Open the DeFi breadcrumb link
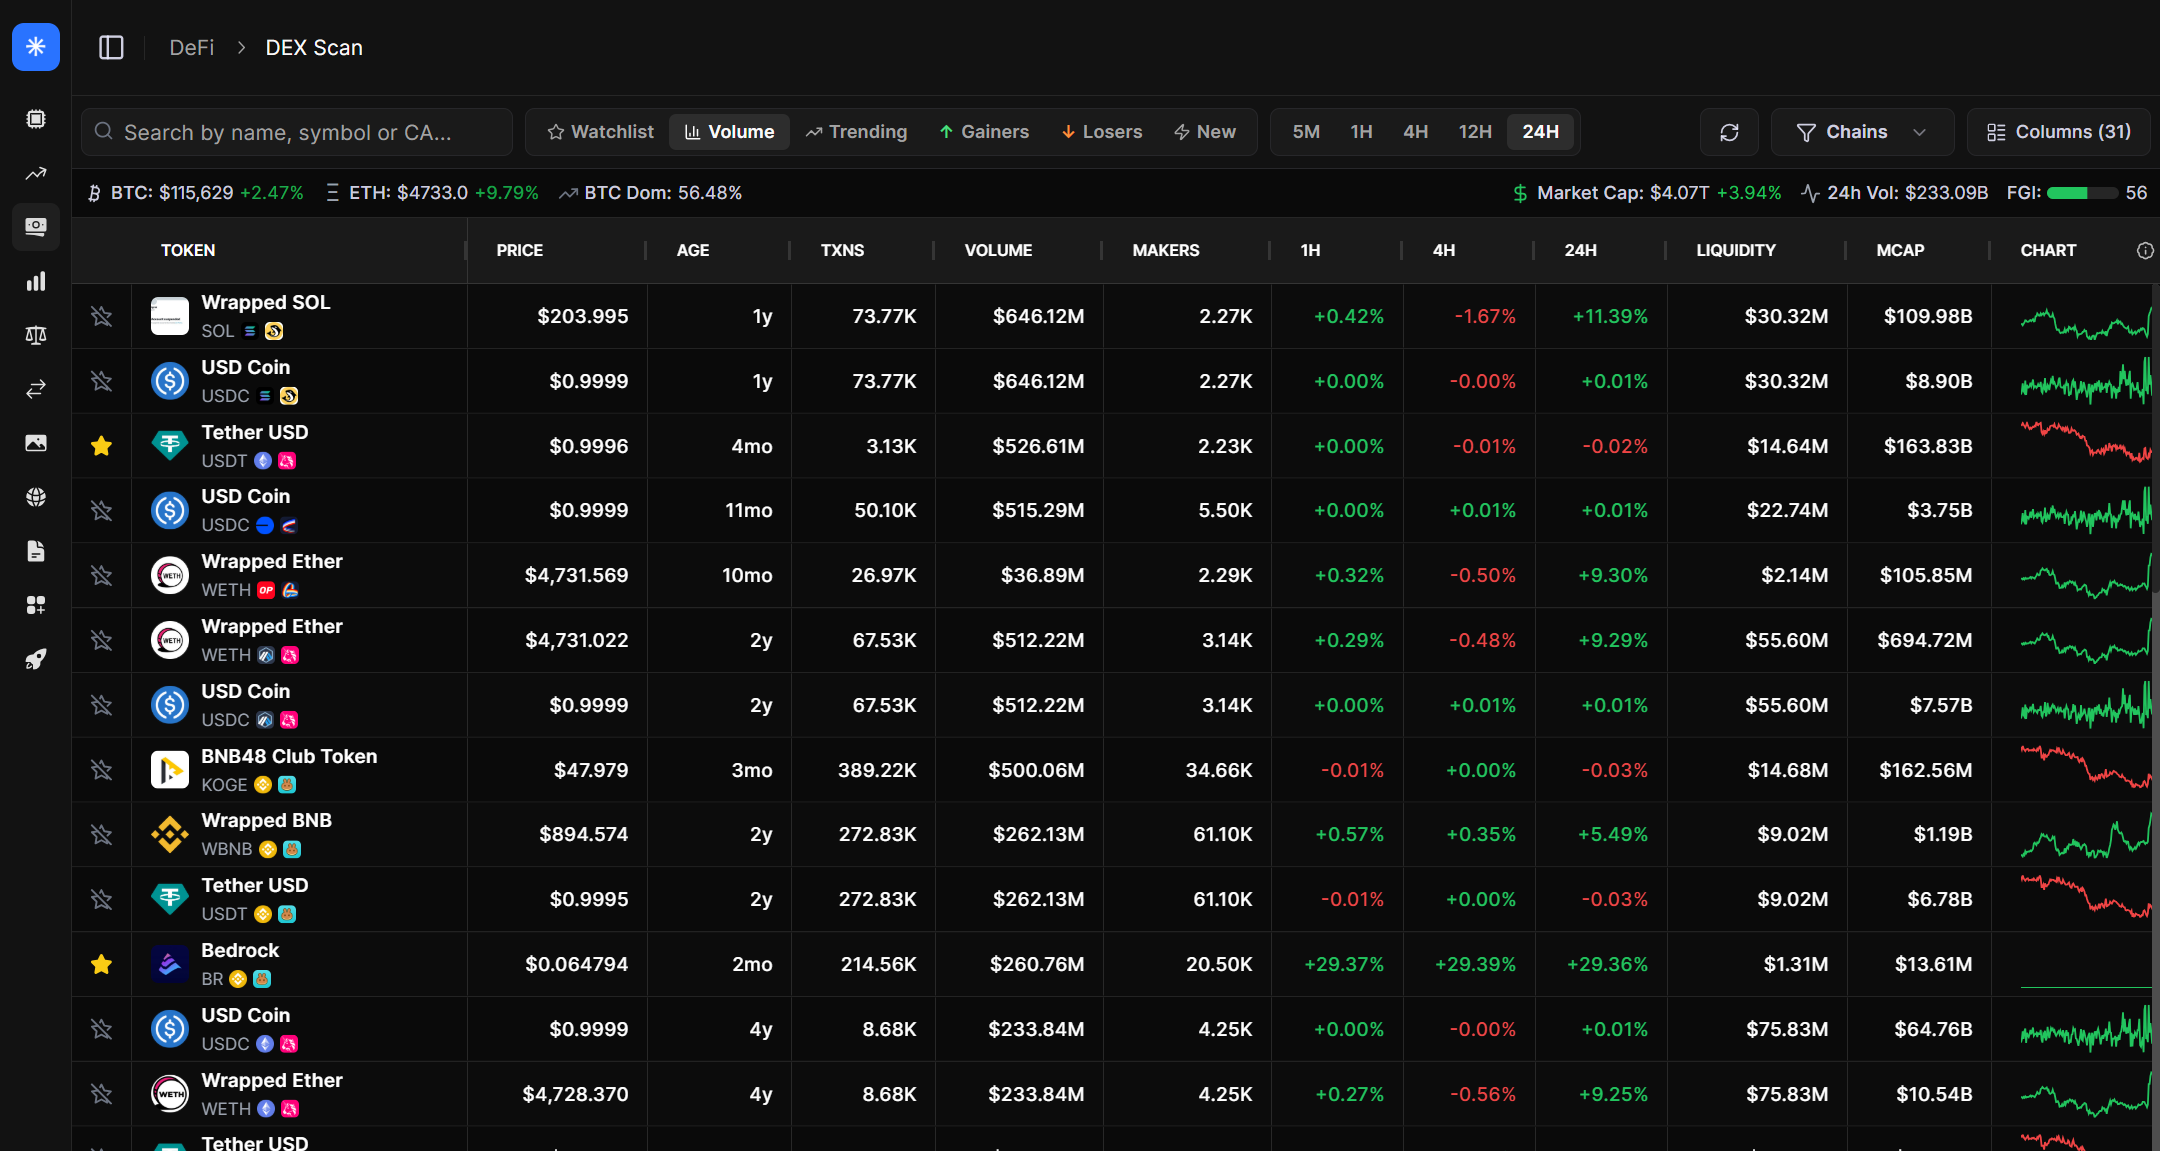This screenshot has width=2160, height=1151. pyautogui.click(x=191, y=47)
